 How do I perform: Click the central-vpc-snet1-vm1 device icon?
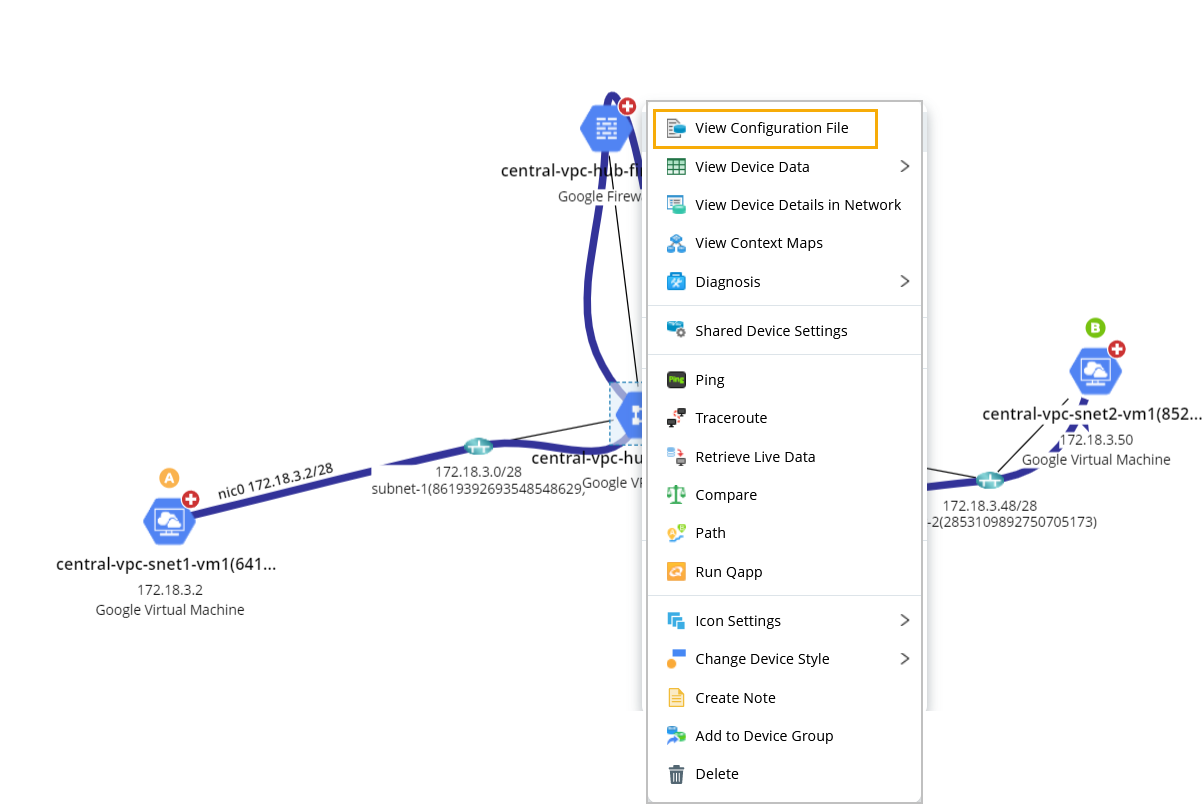coord(171,520)
